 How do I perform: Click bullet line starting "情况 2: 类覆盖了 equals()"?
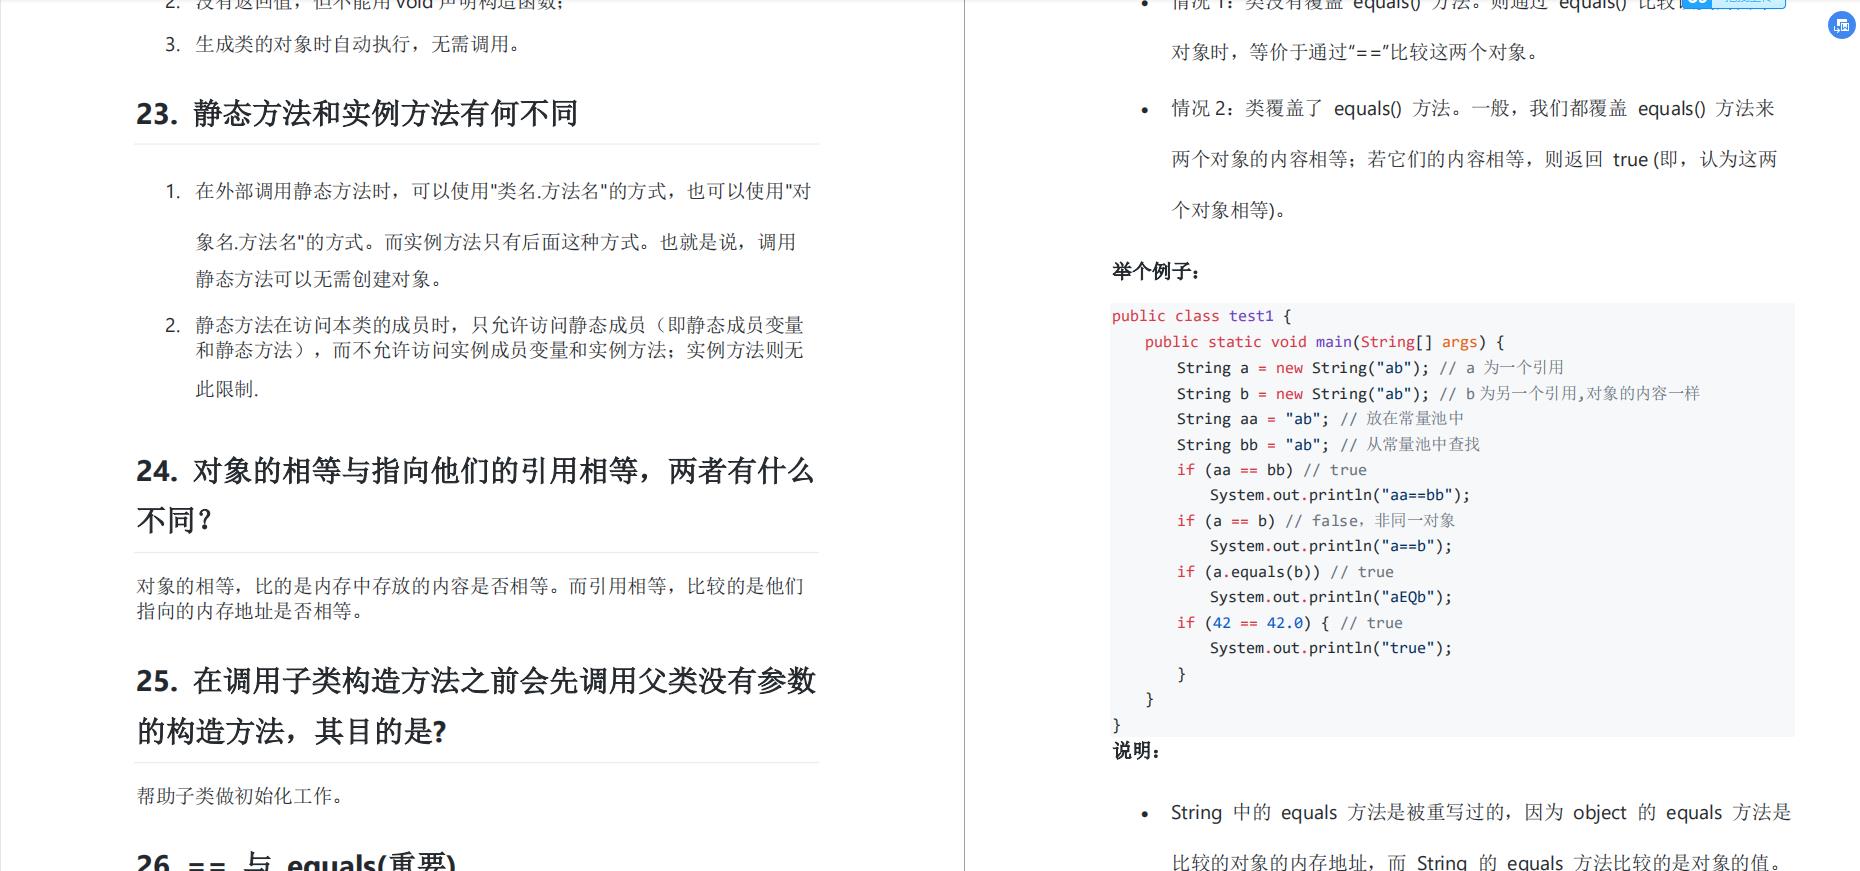click(1473, 108)
